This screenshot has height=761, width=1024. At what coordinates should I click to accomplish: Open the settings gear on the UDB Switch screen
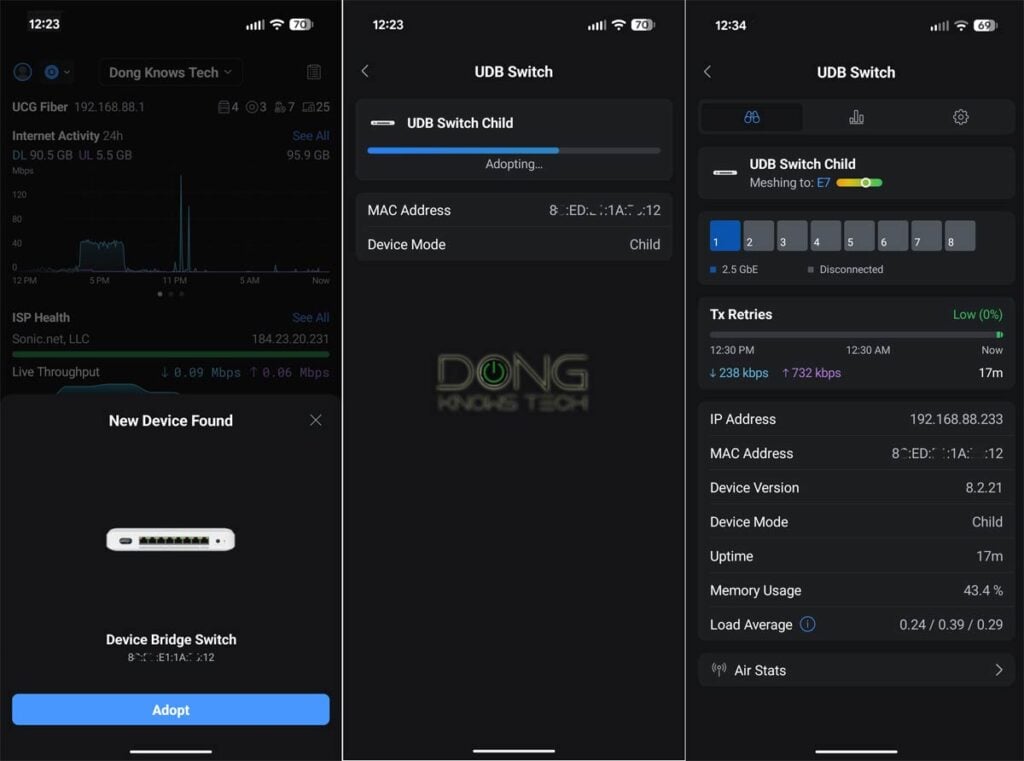click(x=961, y=117)
